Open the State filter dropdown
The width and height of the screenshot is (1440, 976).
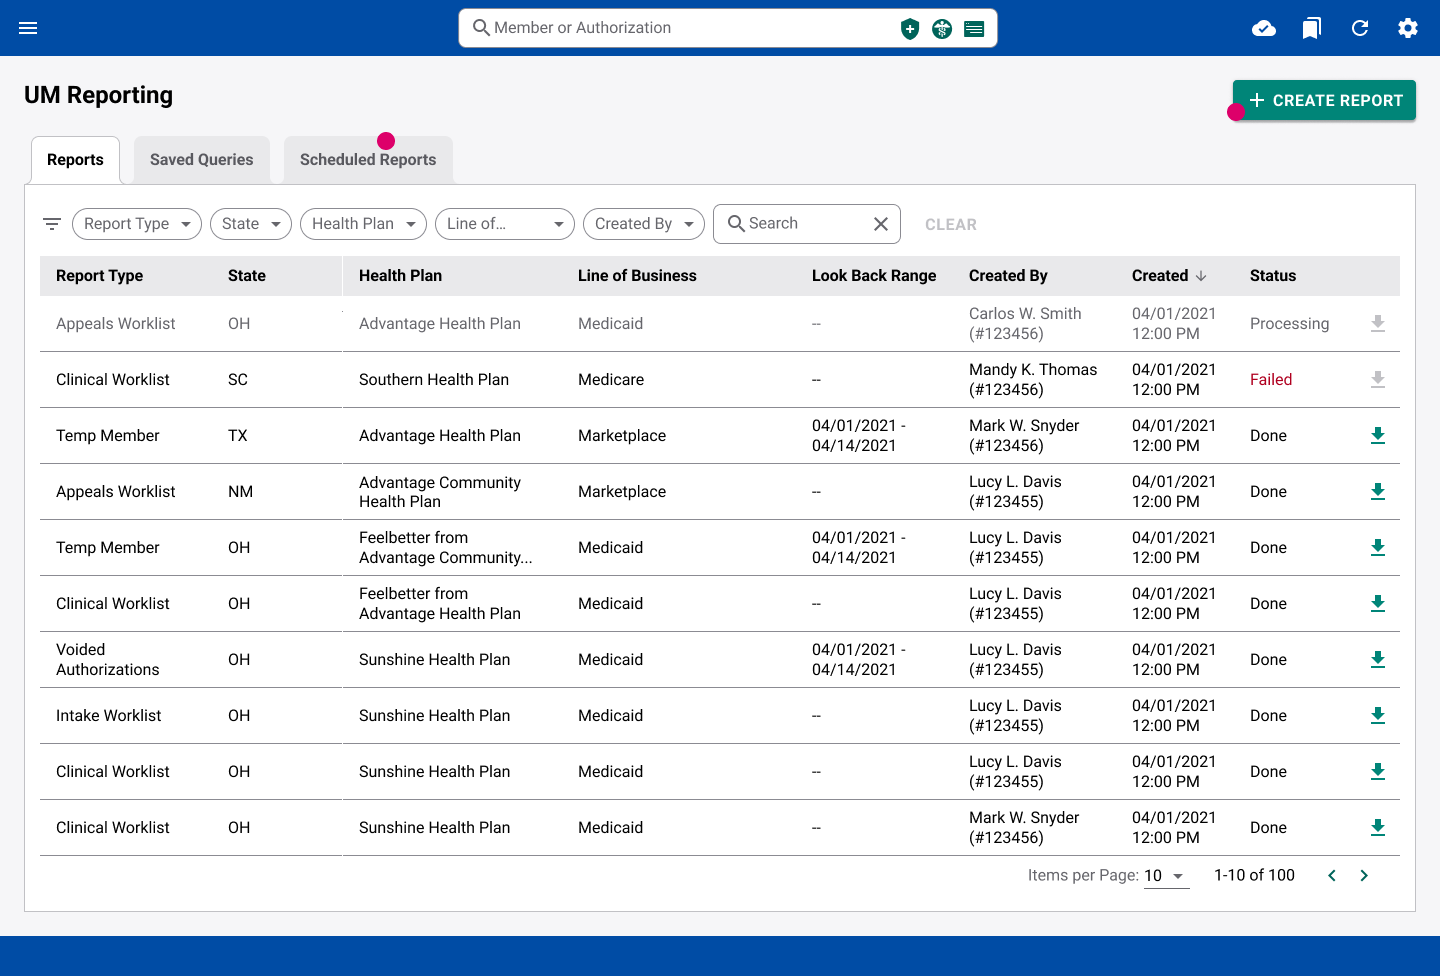(x=251, y=224)
